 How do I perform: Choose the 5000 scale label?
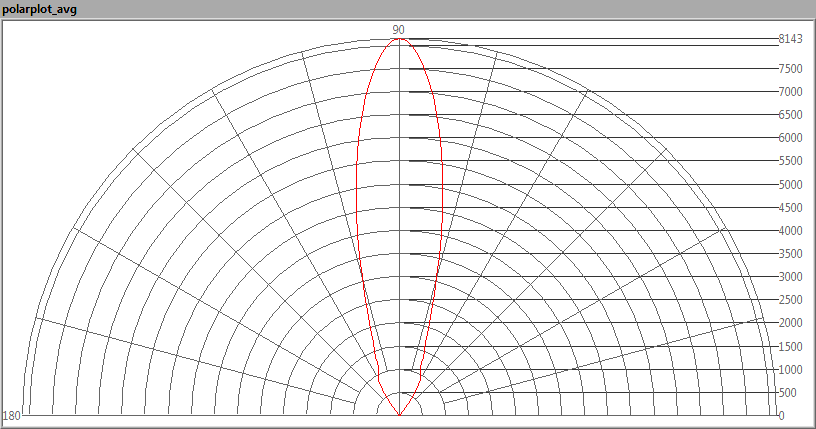point(790,185)
